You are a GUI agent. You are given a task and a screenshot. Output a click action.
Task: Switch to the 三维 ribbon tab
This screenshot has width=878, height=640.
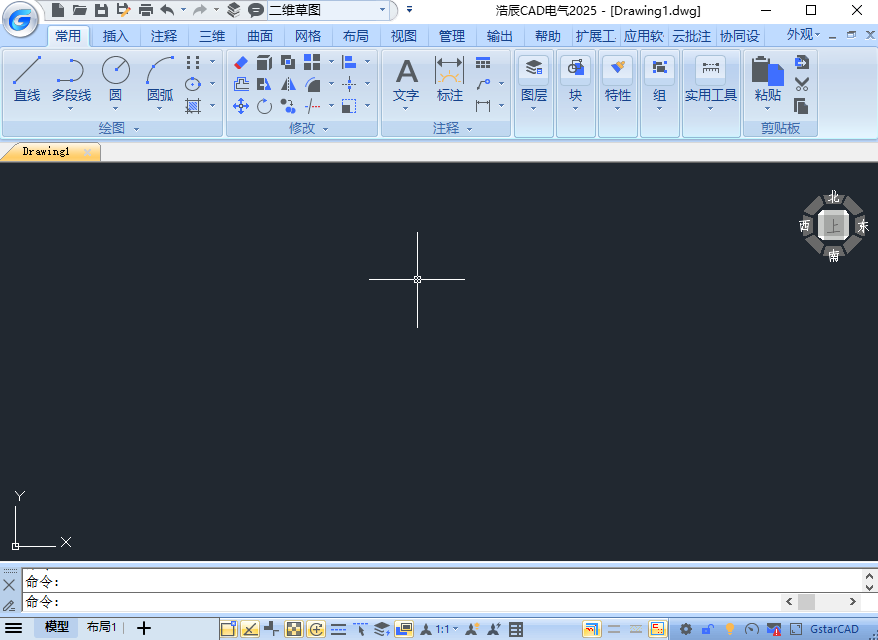tap(212, 36)
